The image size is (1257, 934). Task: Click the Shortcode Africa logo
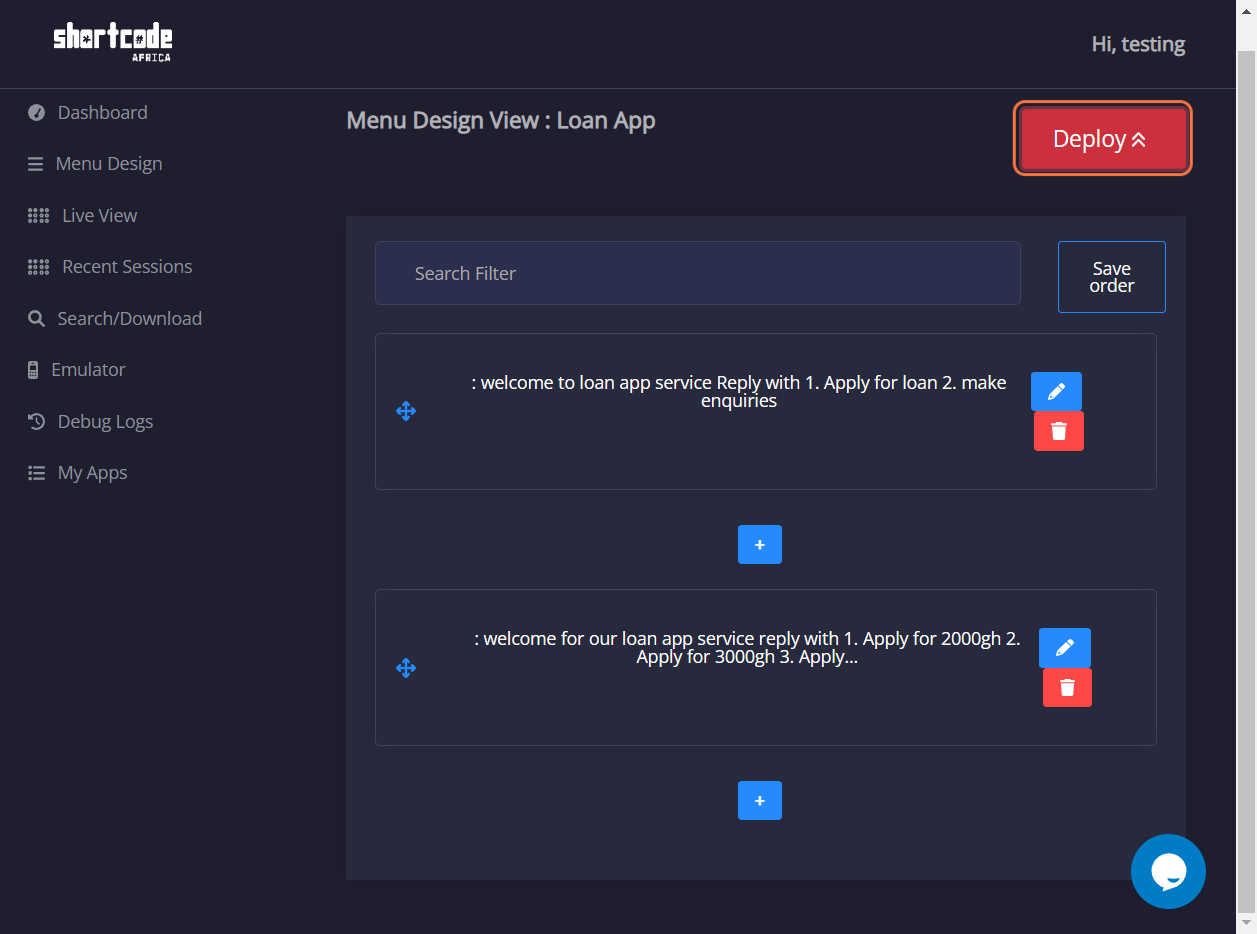[x=113, y=42]
